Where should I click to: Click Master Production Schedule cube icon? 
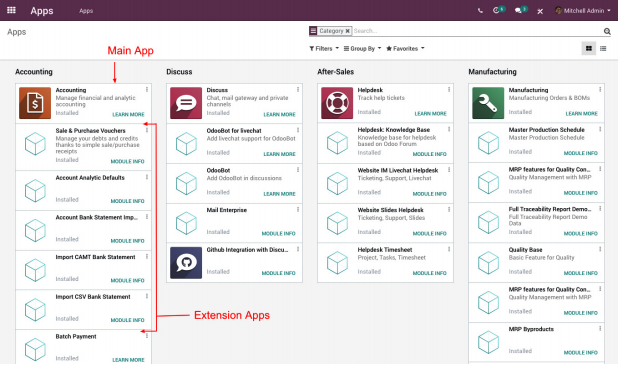(488, 143)
